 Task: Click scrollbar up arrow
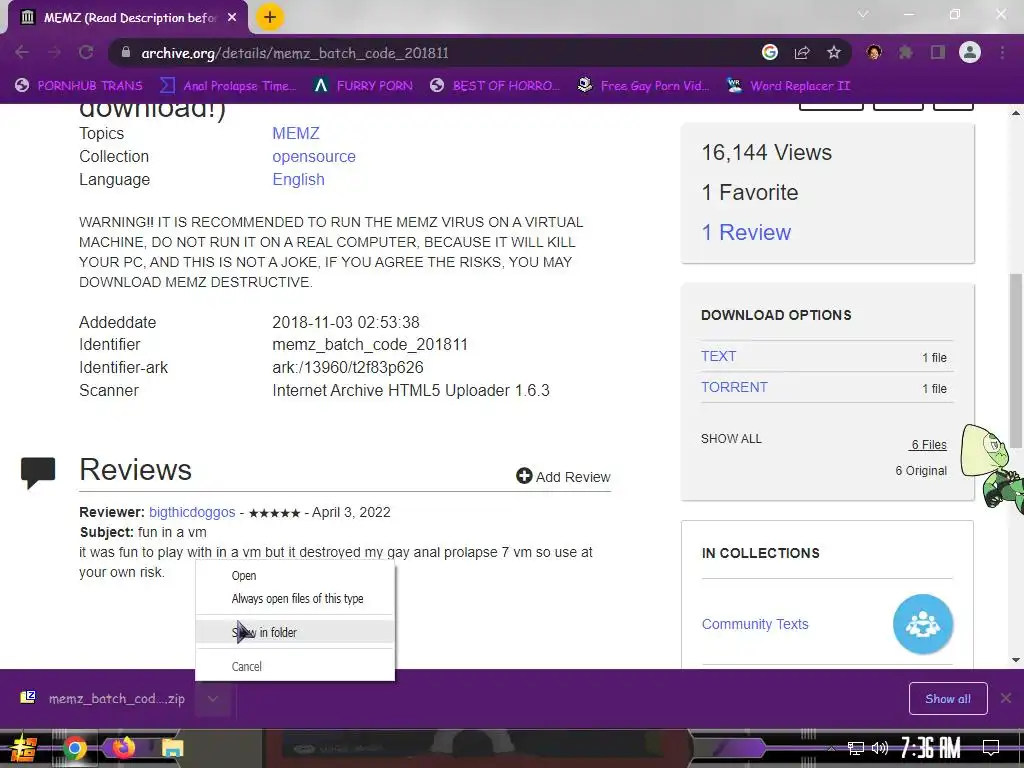tap(1016, 113)
